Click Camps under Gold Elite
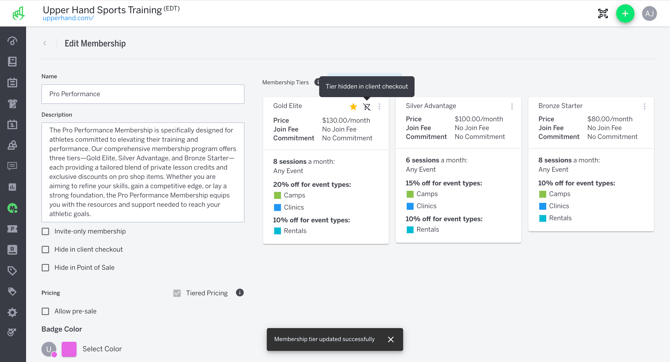Viewport: 670px width, 362px height. tap(294, 195)
